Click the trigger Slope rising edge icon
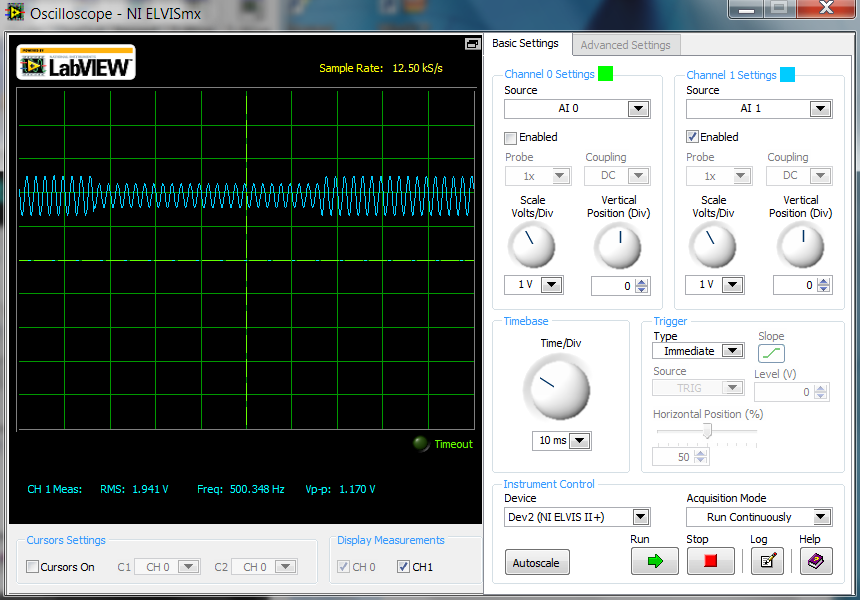Image resolution: width=860 pixels, height=600 pixels. click(771, 353)
